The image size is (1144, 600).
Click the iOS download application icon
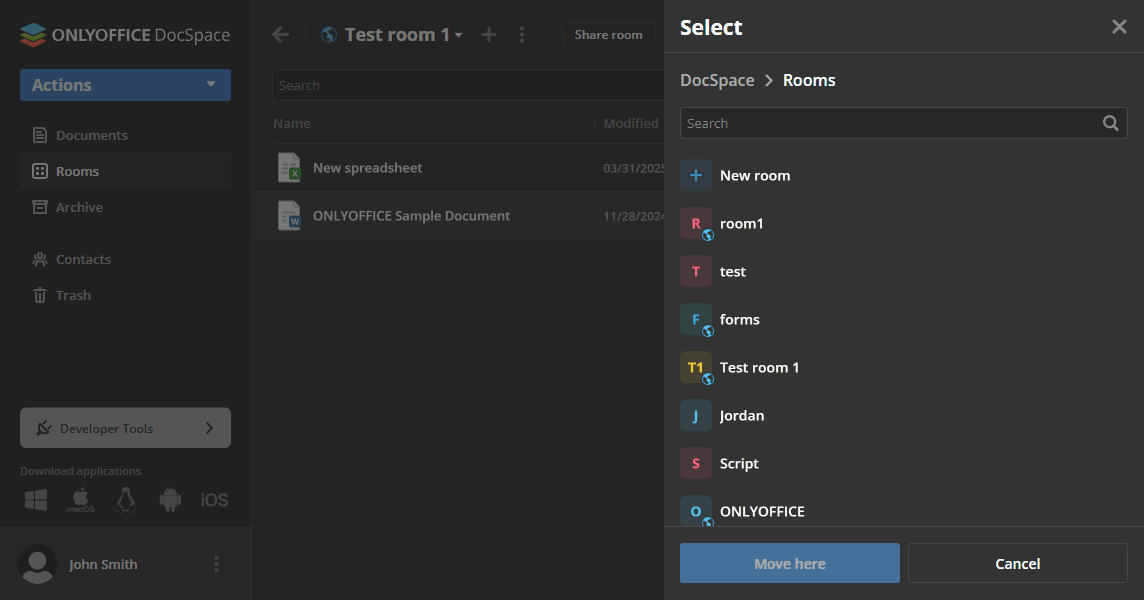pyautogui.click(x=214, y=498)
